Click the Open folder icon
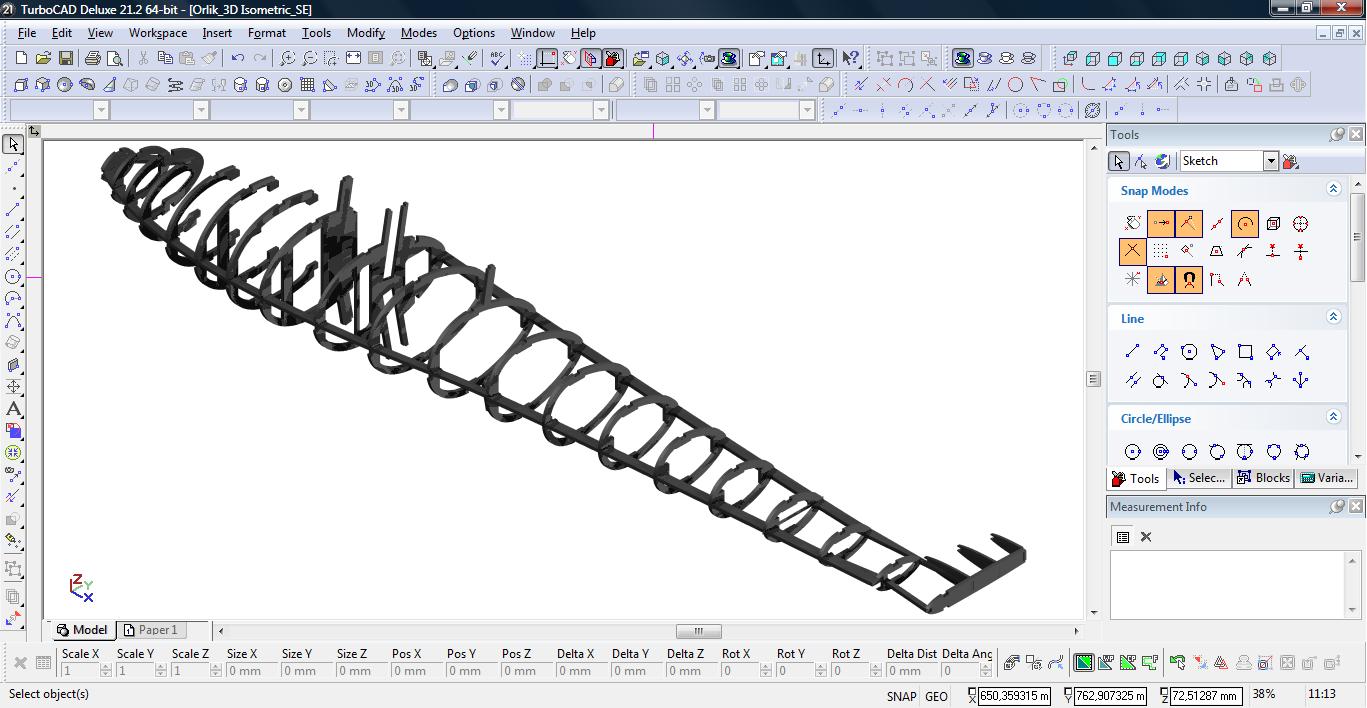 (43, 59)
